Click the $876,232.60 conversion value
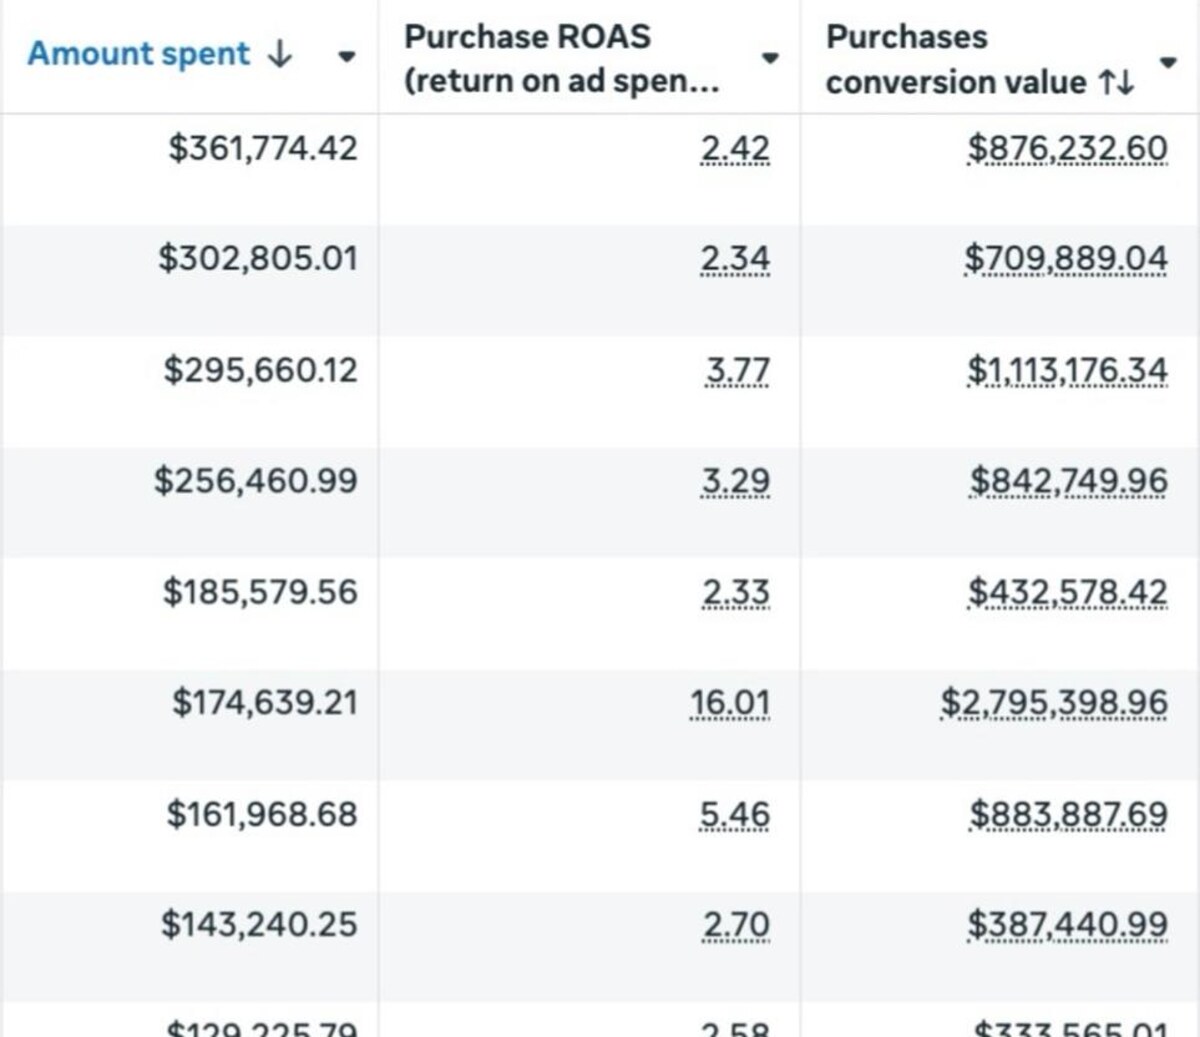This screenshot has height=1037, width=1200. [1067, 148]
